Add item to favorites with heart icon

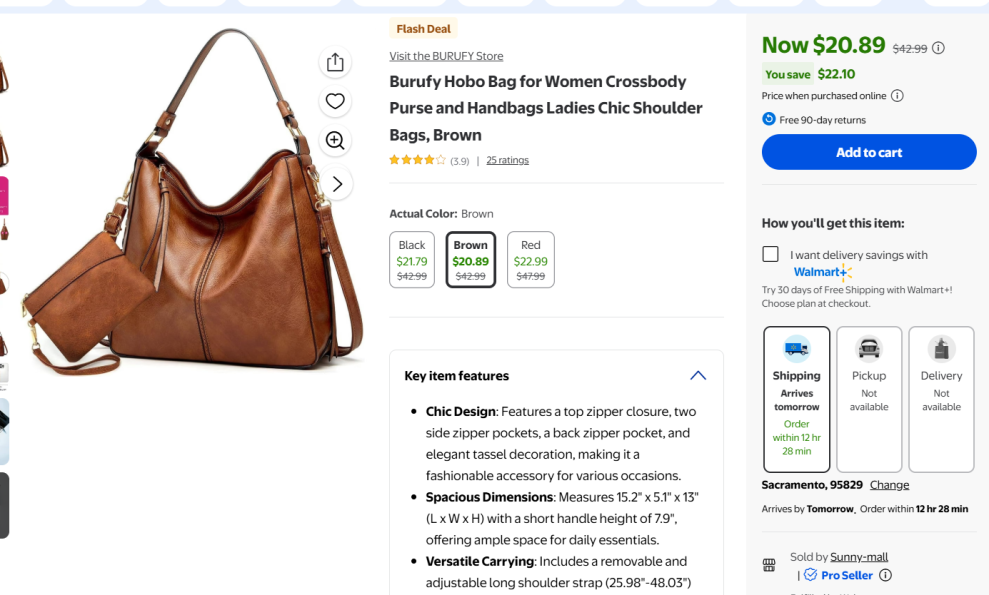[335, 101]
